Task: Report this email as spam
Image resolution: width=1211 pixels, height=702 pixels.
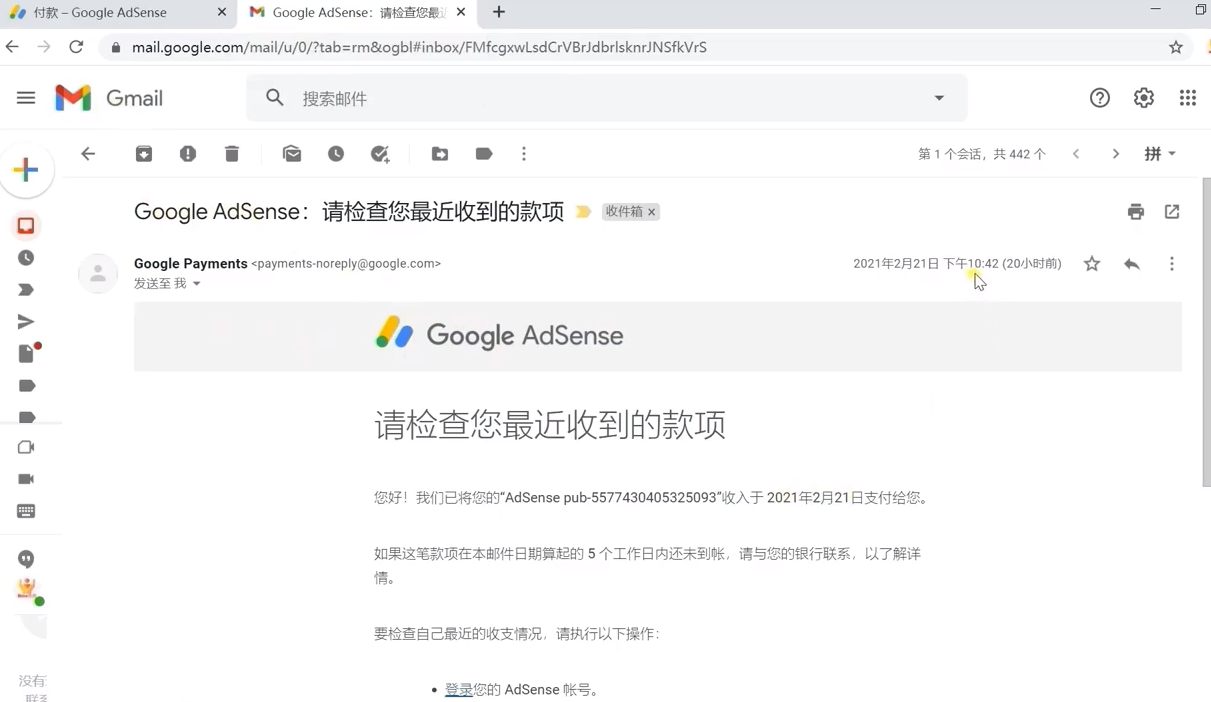Action: click(188, 154)
